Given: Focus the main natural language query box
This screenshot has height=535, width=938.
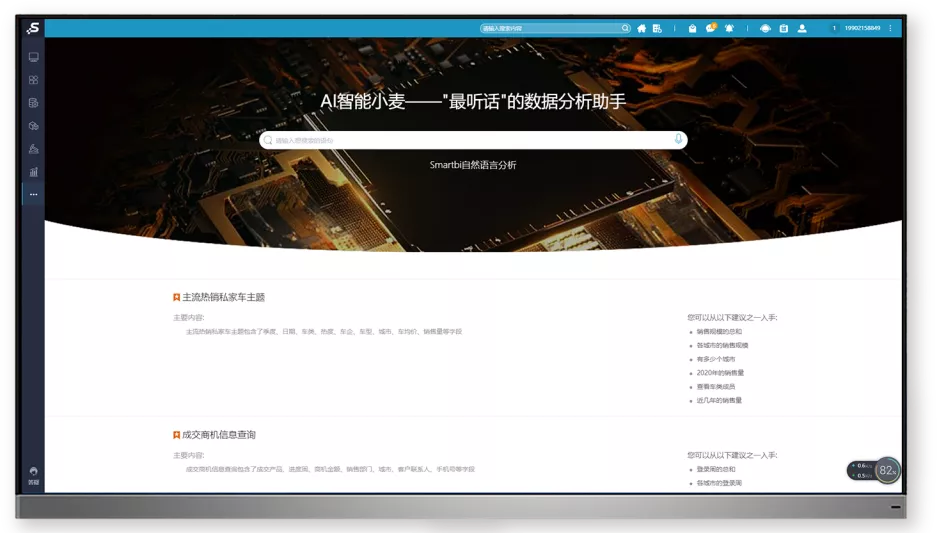Looking at the screenshot, I should 473,140.
